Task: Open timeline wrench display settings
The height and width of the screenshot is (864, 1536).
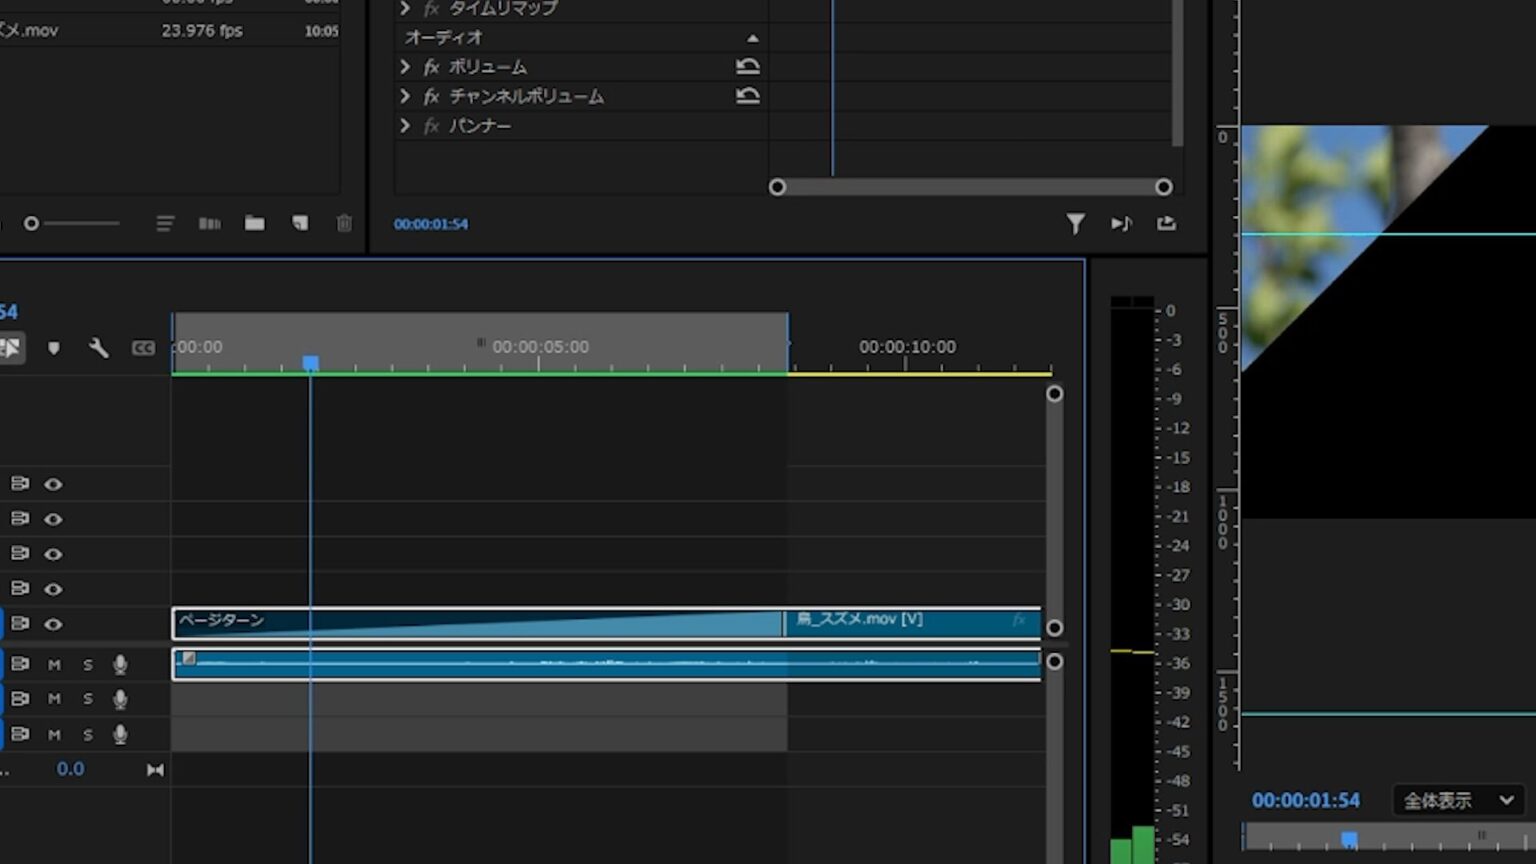Action: (x=98, y=347)
